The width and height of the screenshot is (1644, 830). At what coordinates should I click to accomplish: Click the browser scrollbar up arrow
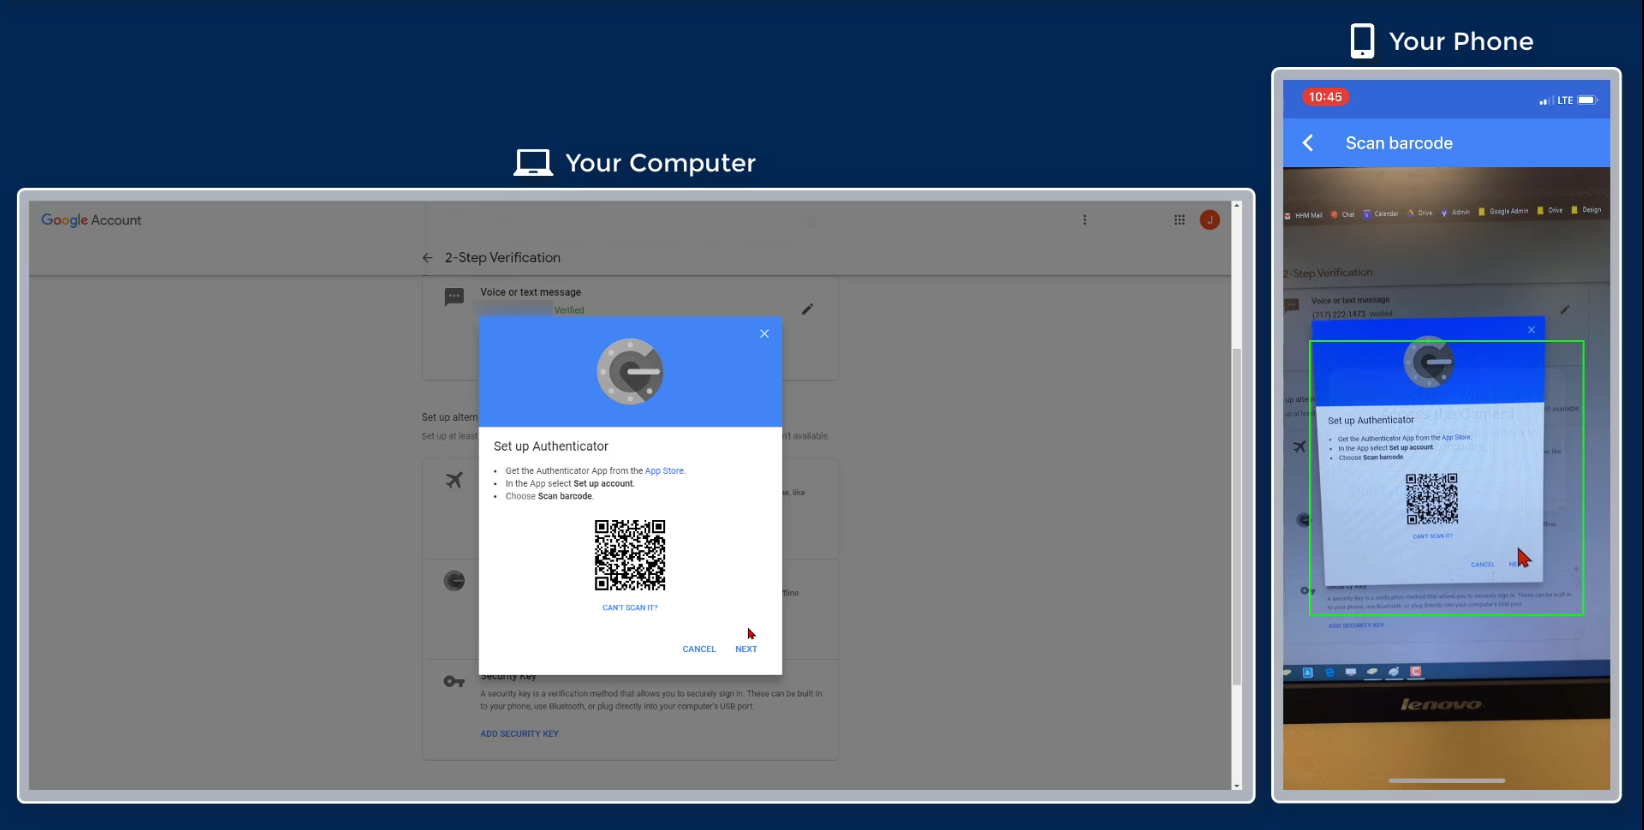click(1237, 205)
